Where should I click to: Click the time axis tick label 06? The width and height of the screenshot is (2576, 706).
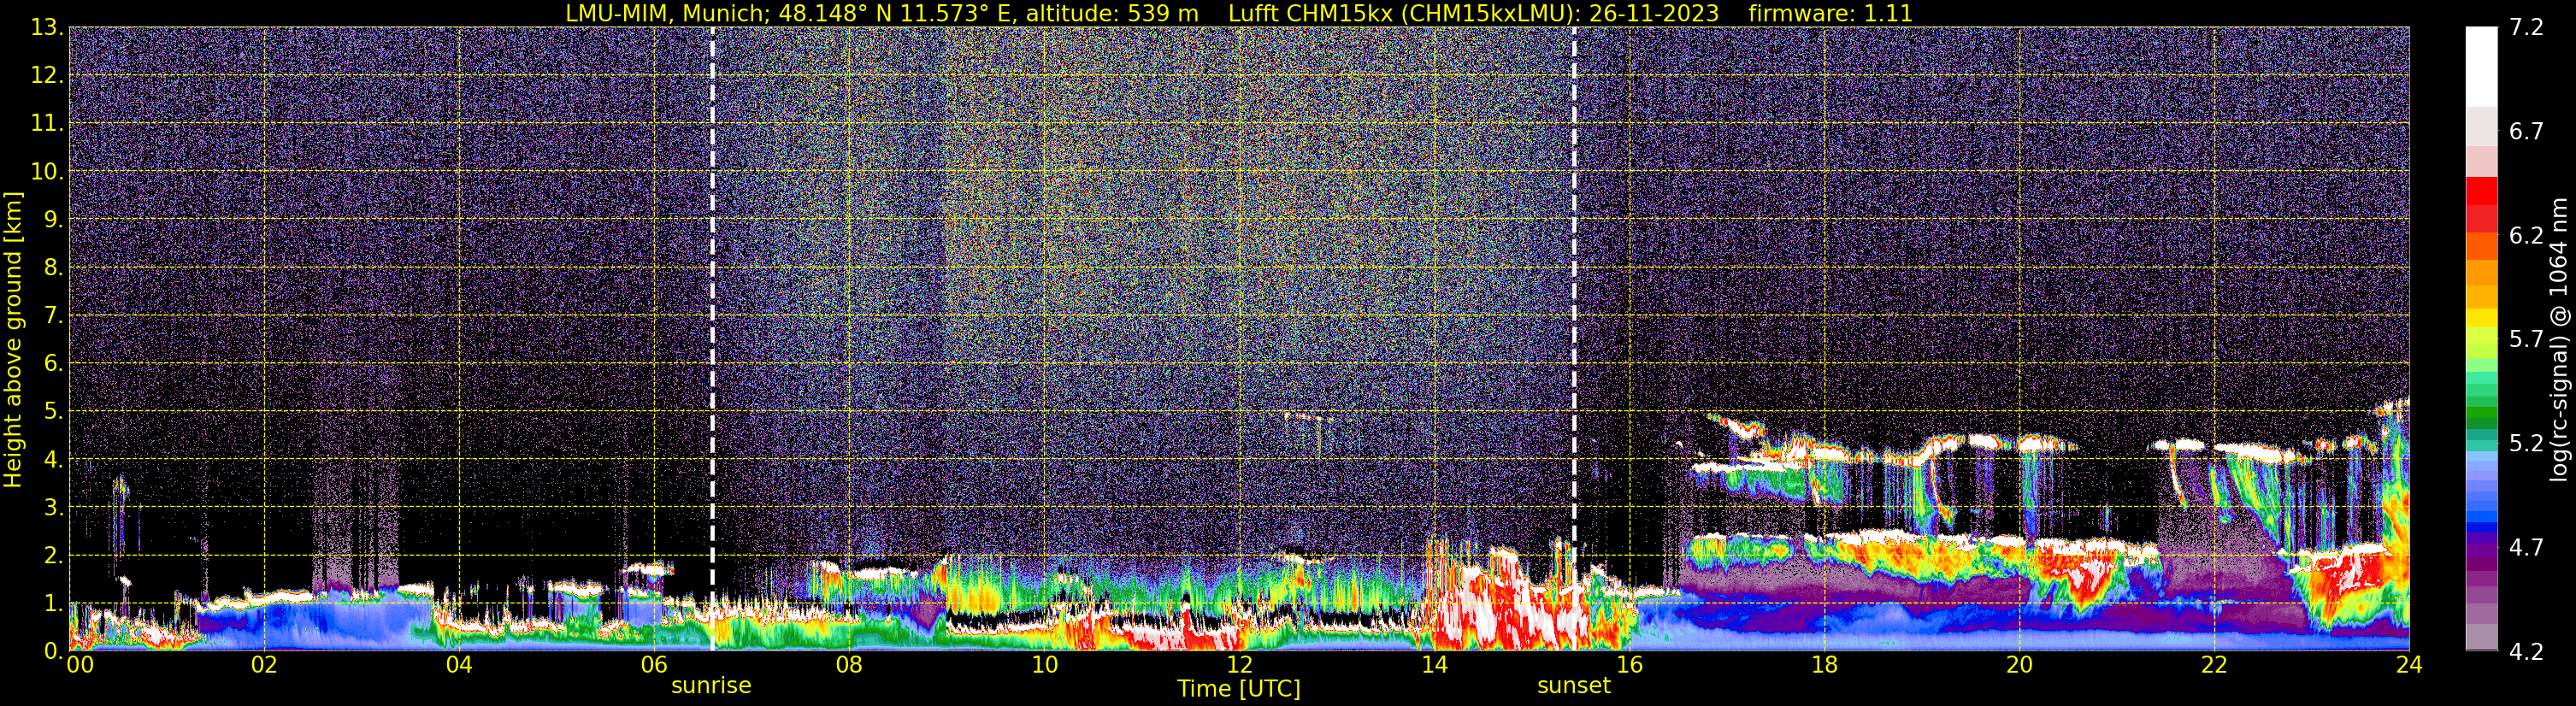[654, 665]
